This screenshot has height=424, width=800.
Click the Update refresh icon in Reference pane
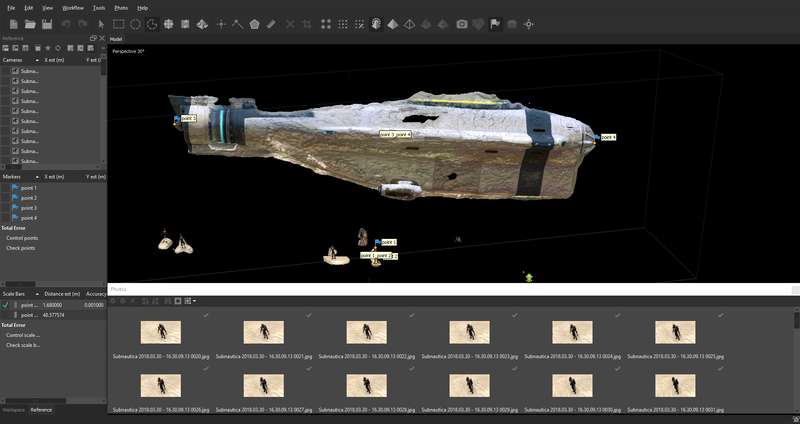point(58,48)
